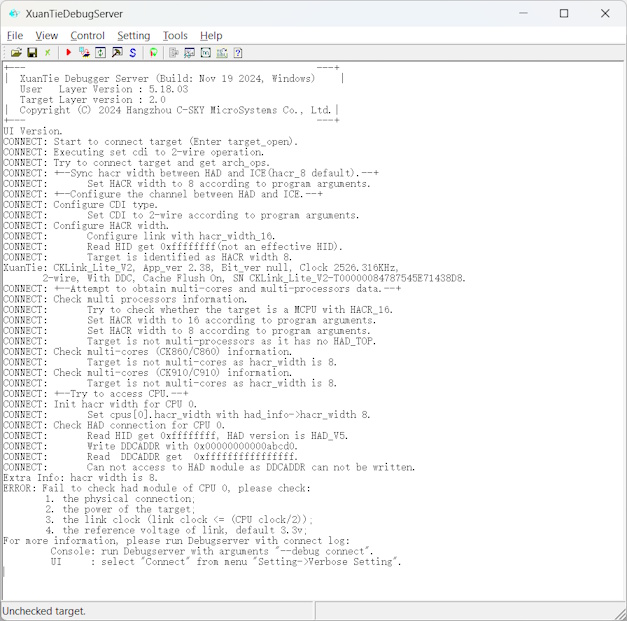This screenshot has height=621, width=627.
Task: Click toolbar icon just left of help icon
Action: click(x=221, y=52)
